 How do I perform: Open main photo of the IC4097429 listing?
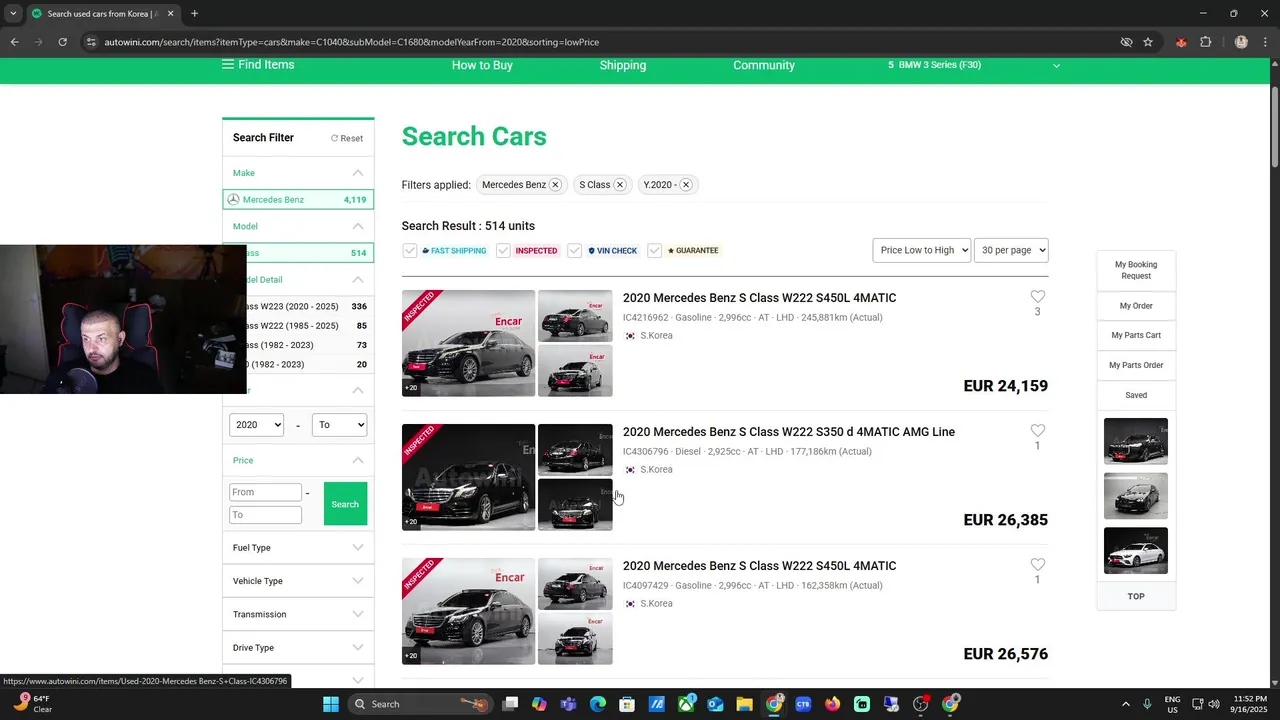pos(468,611)
